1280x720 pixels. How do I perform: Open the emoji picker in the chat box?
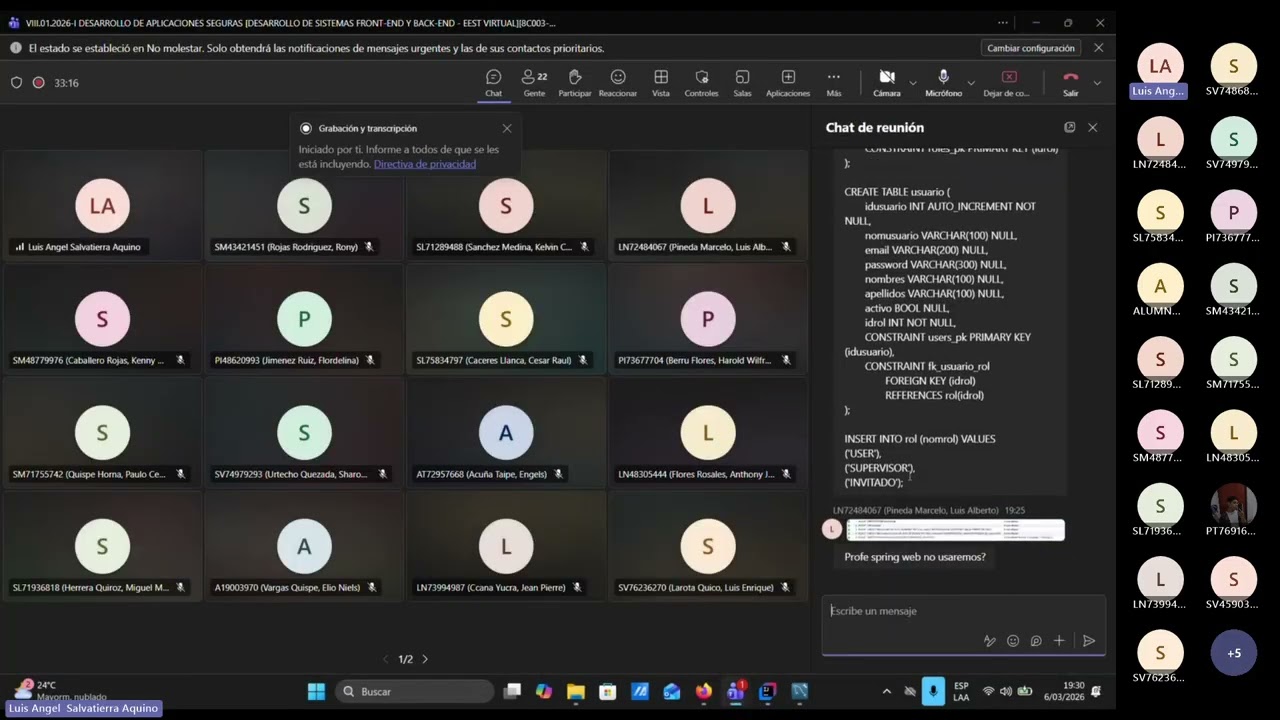[1013, 641]
